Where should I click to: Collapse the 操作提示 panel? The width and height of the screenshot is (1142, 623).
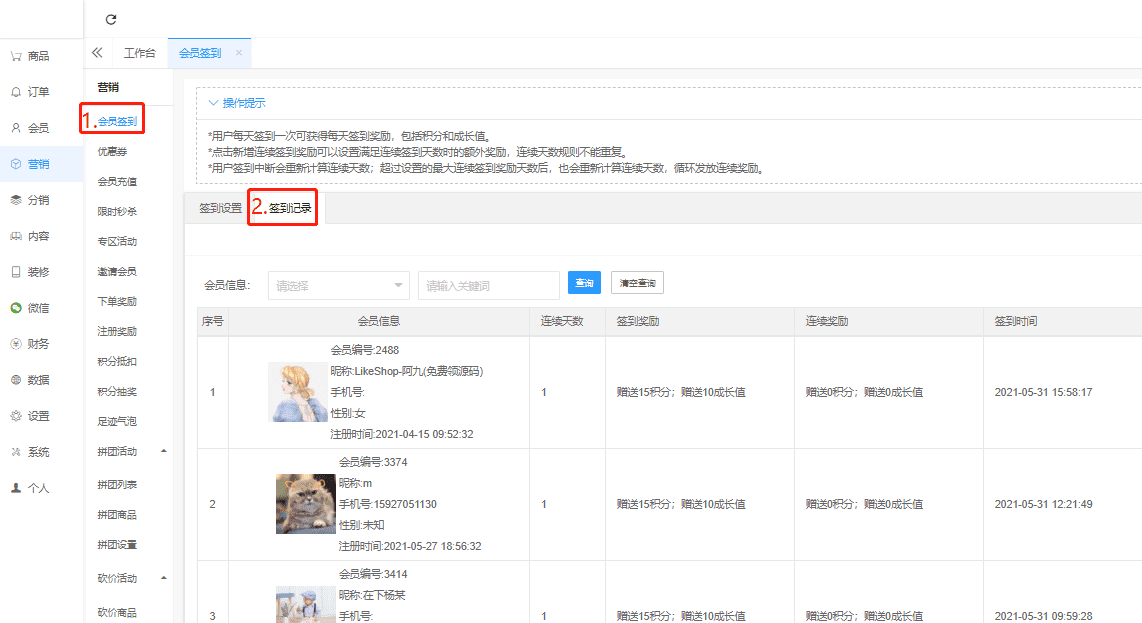coord(214,103)
